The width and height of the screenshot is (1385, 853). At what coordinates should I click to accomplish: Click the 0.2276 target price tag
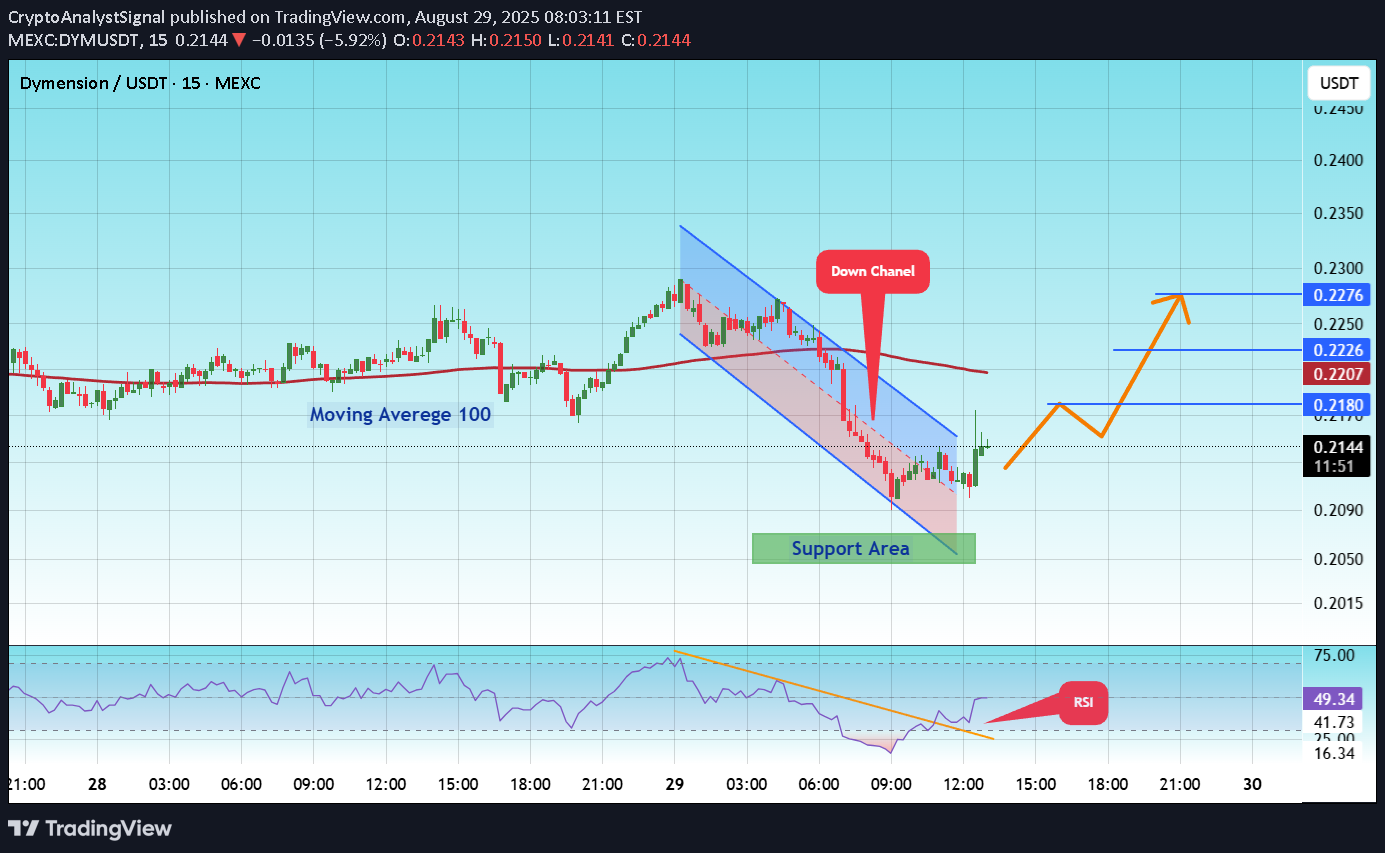pyautogui.click(x=1337, y=295)
